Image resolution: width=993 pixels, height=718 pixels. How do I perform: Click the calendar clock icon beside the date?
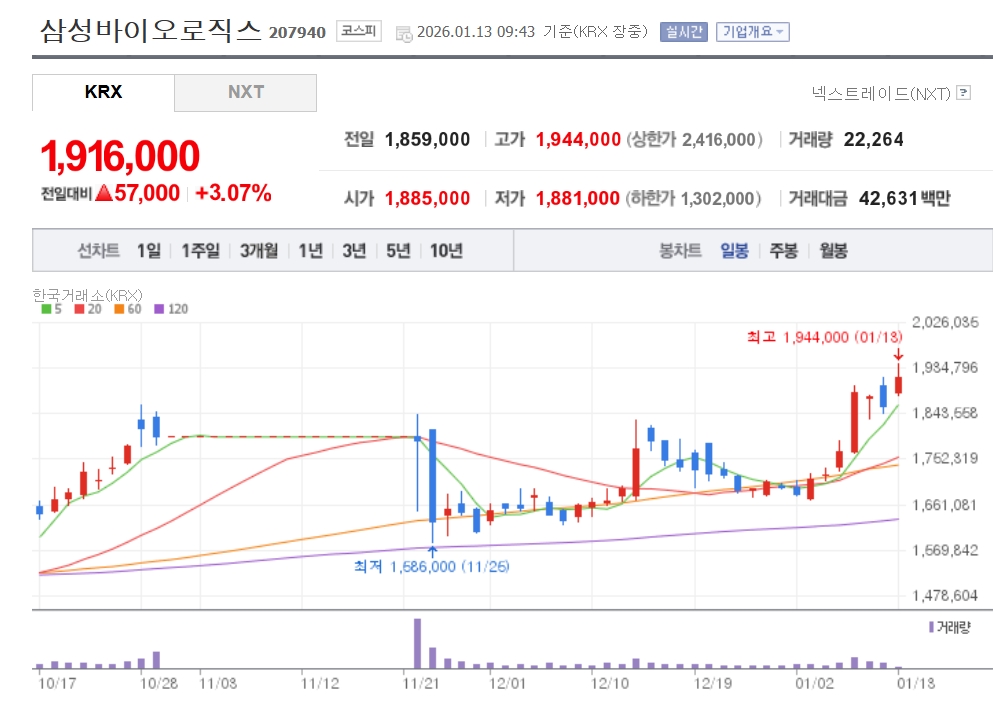click(403, 34)
